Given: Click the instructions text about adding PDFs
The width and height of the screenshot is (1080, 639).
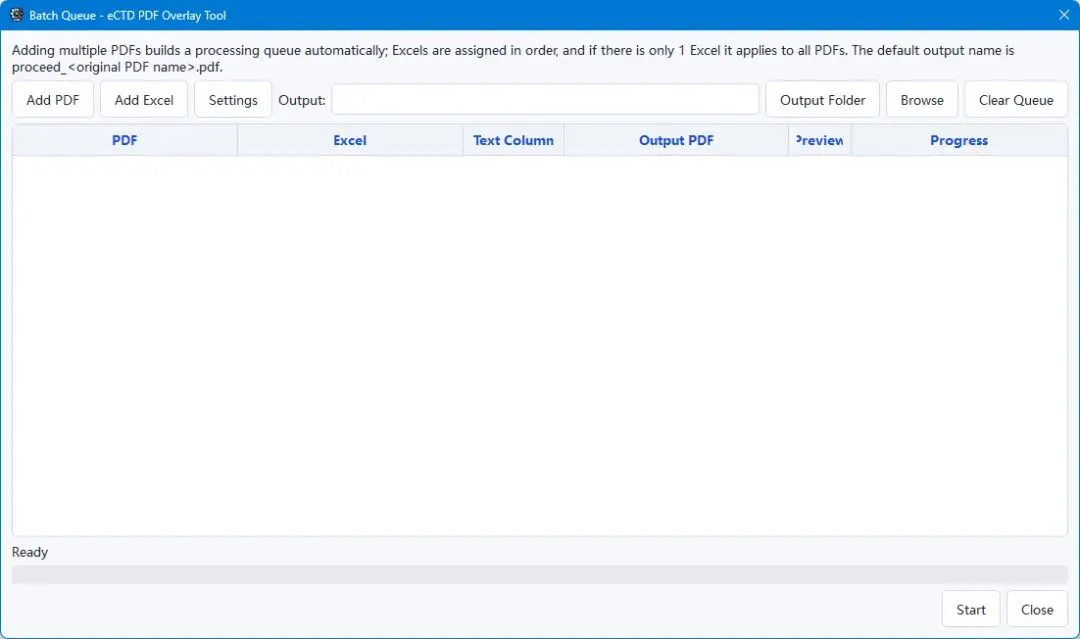Looking at the screenshot, I should pos(513,59).
